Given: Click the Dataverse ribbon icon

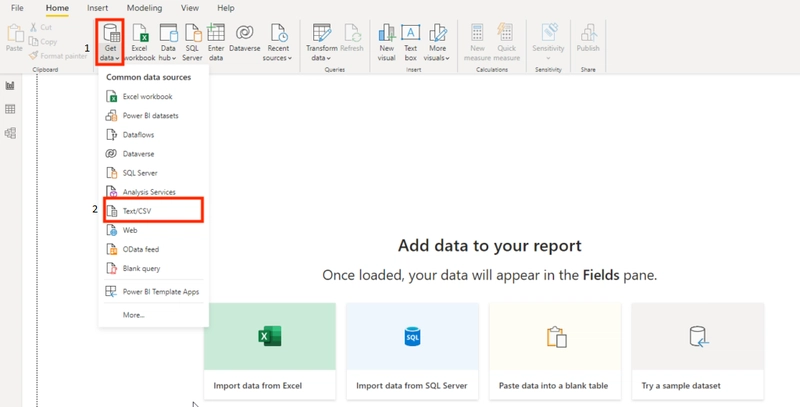Looking at the screenshot, I should click(x=245, y=38).
